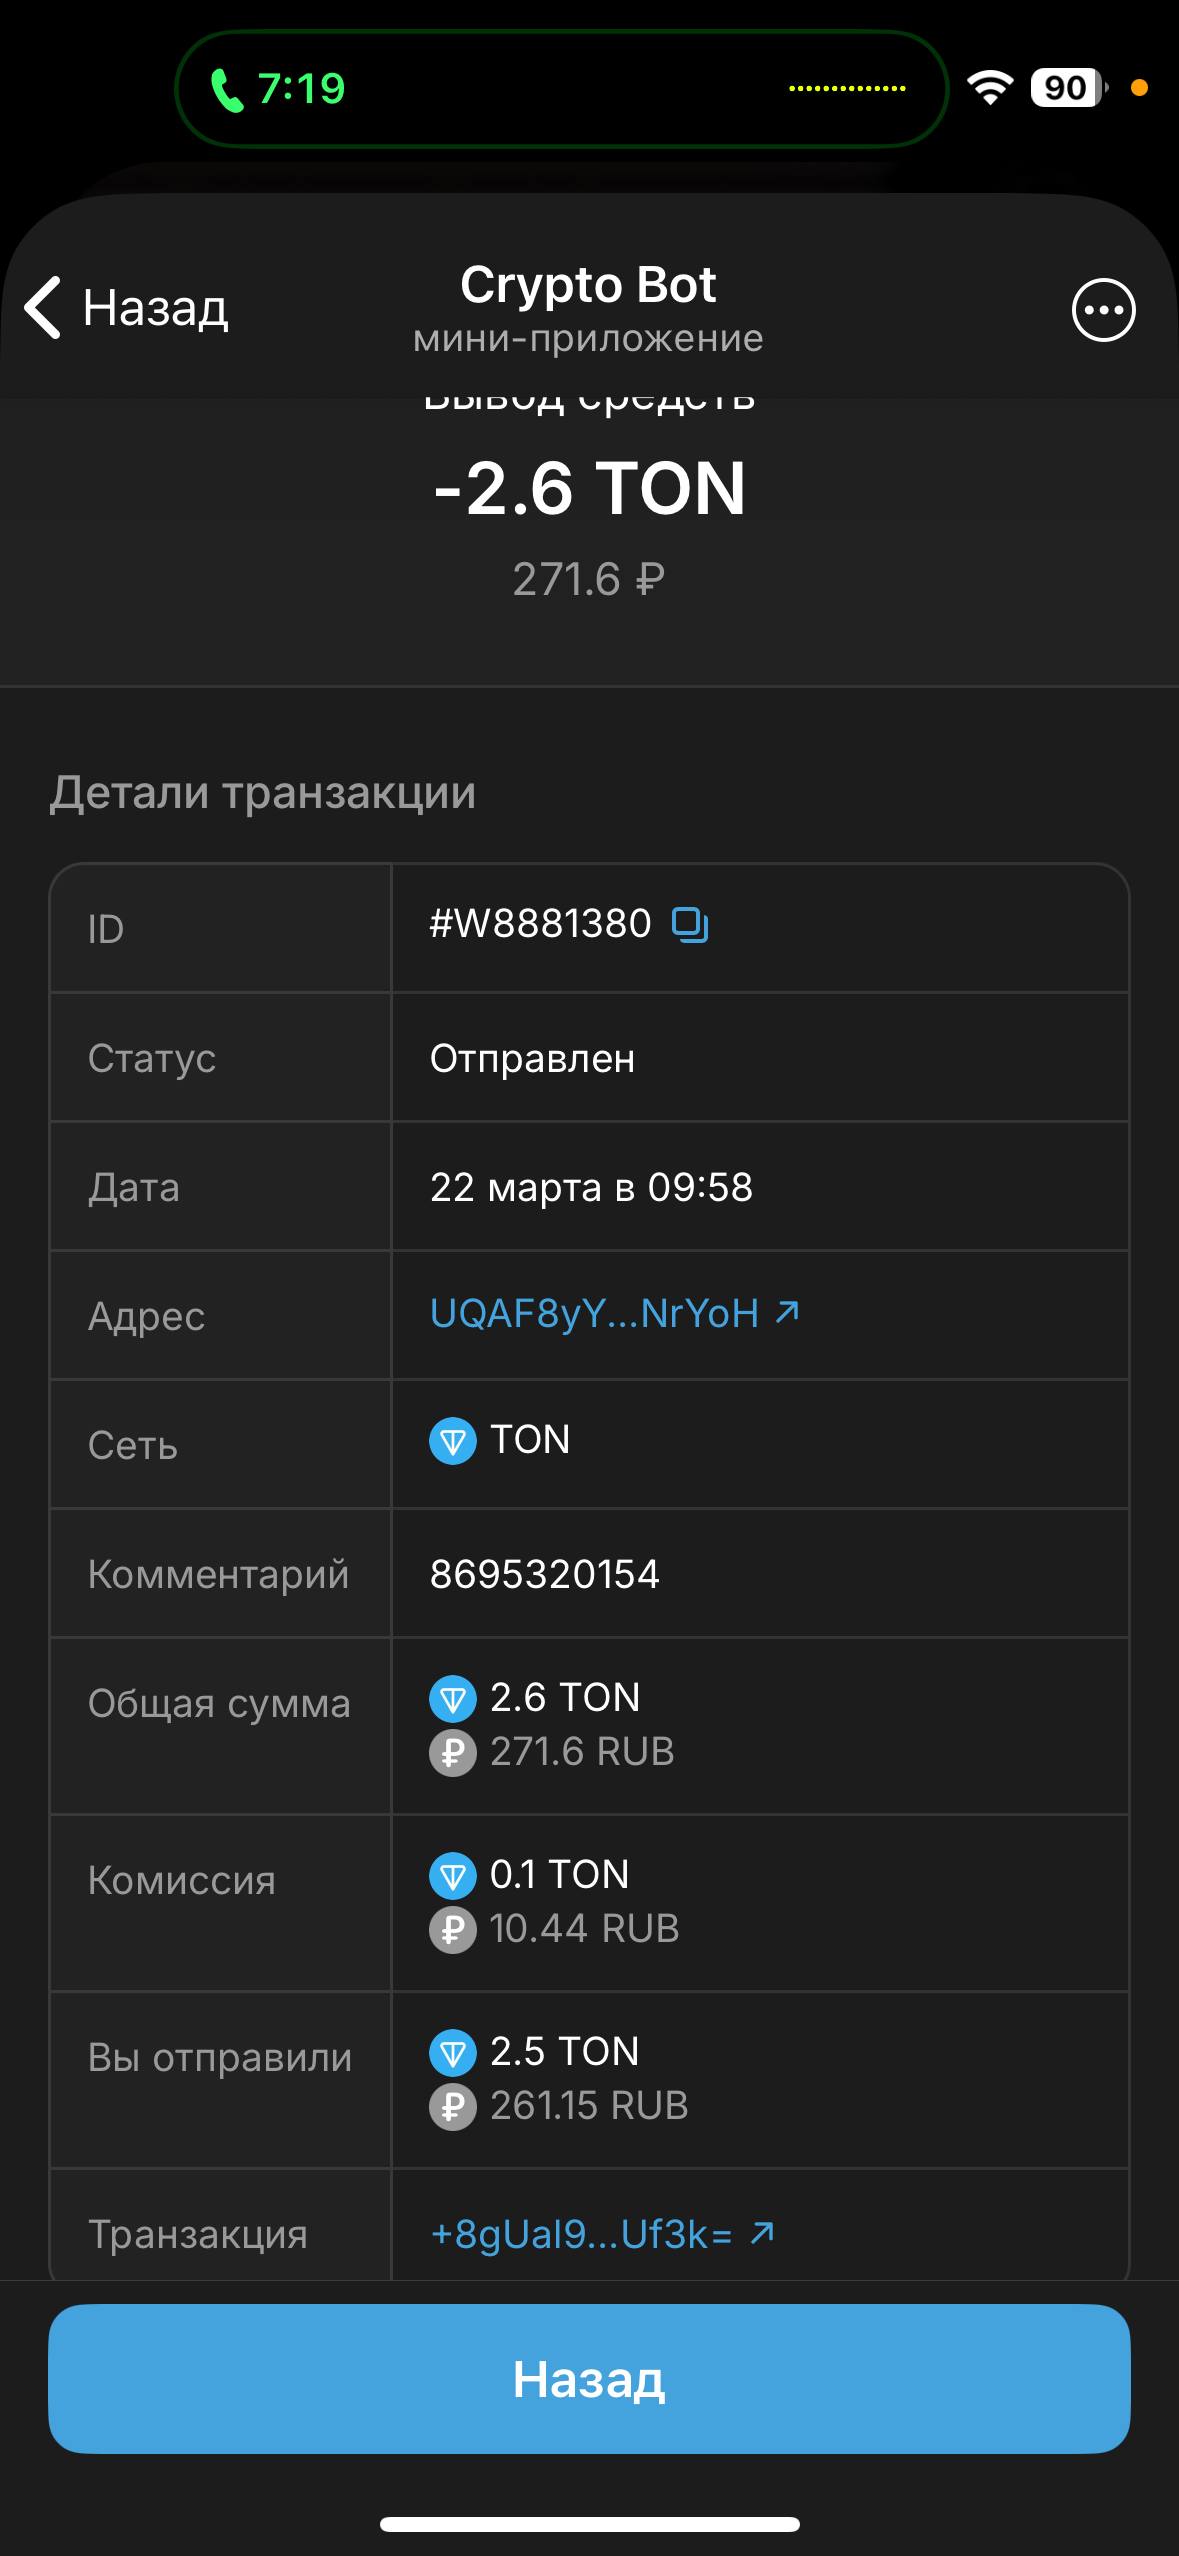This screenshot has width=1179, height=2556.
Task: Tap the TON logo in the Сеть row
Action: [452, 1441]
